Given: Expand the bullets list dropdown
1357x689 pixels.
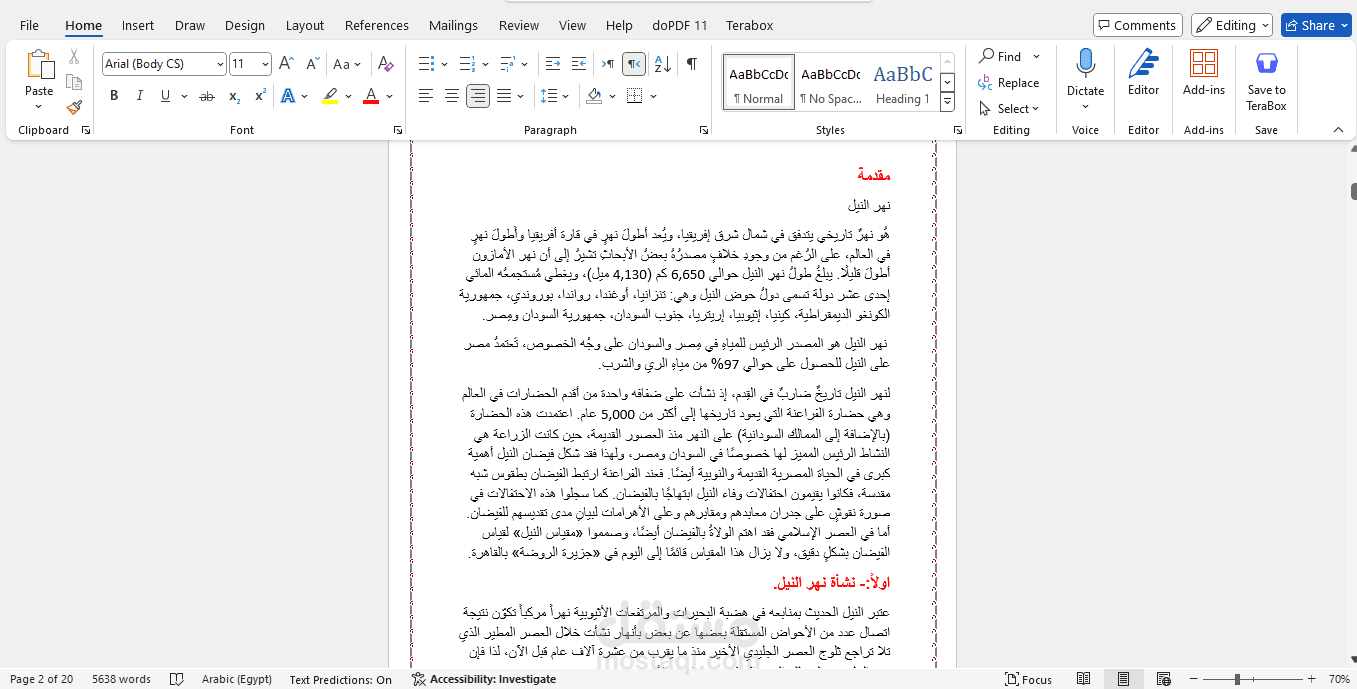Looking at the screenshot, I should (x=442, y=64).
